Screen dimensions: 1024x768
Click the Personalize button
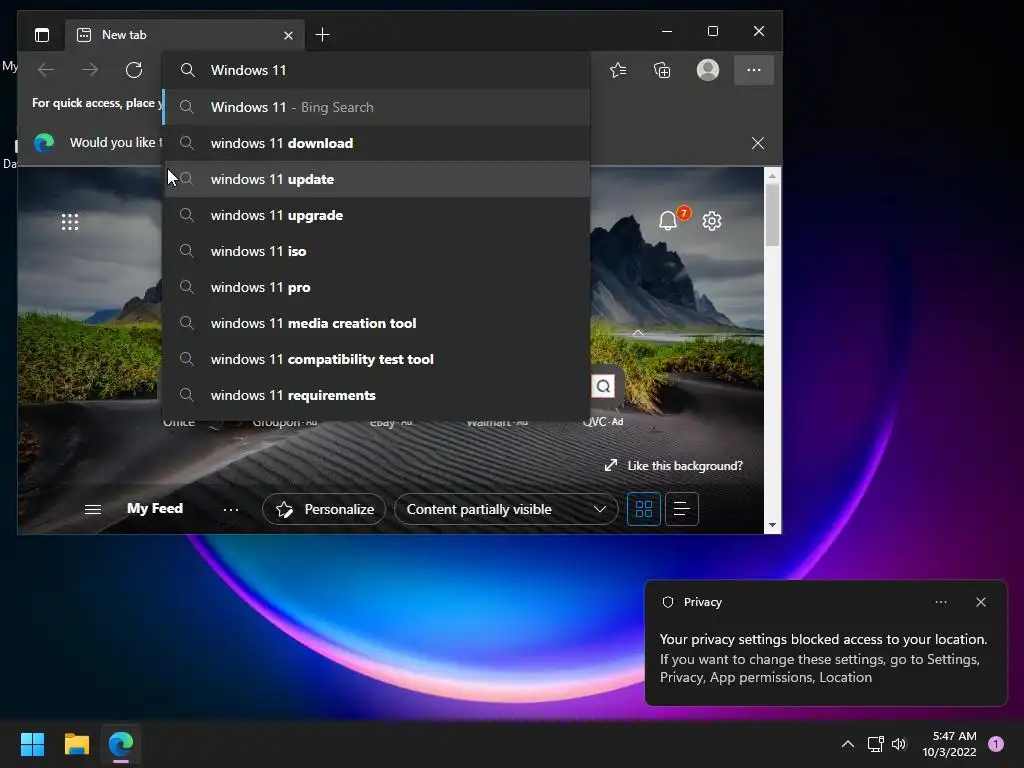324,509
